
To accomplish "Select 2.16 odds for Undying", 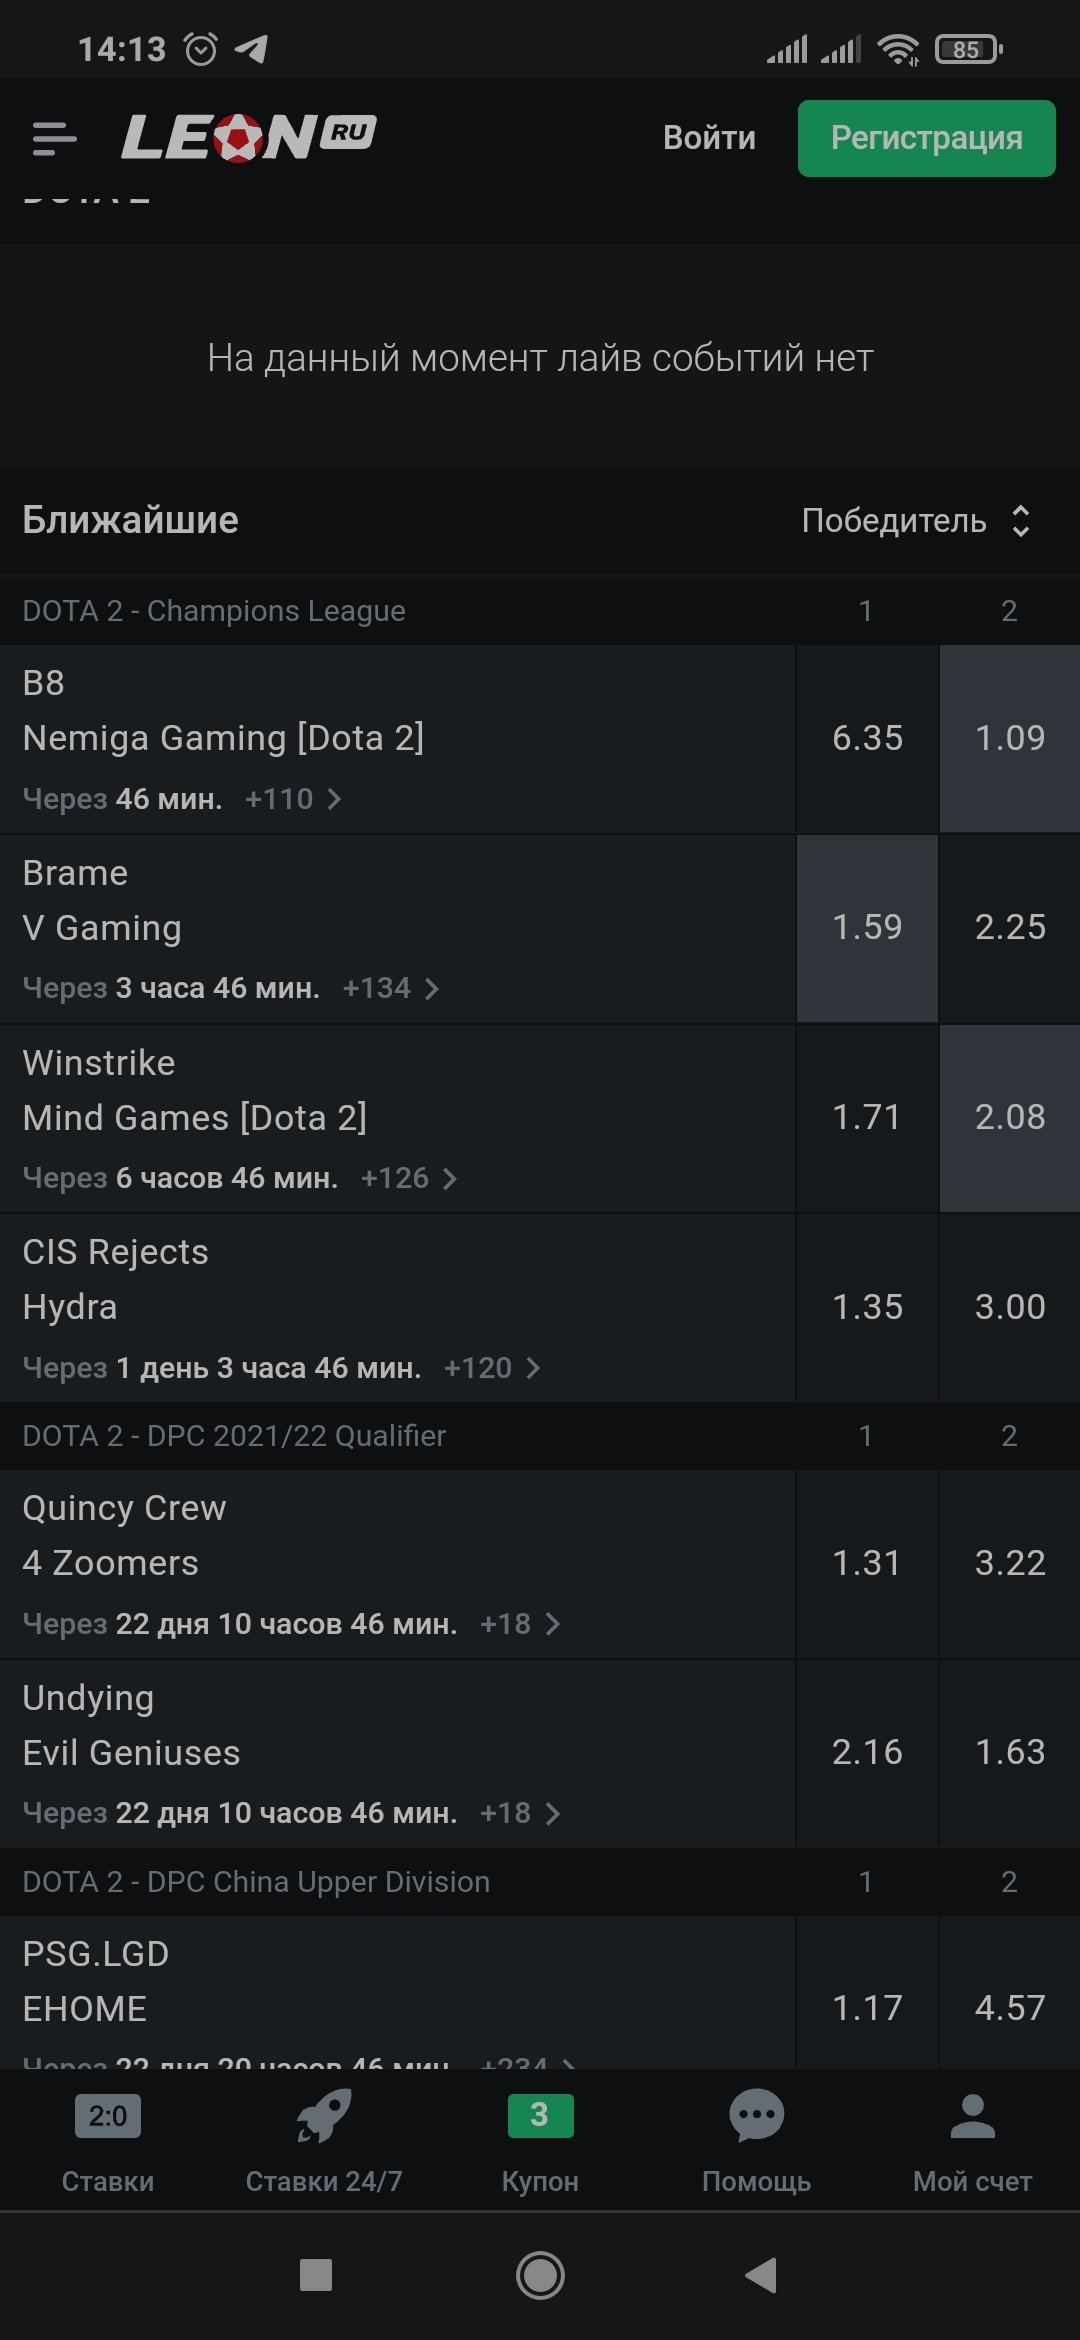I will coord(867,1752).
